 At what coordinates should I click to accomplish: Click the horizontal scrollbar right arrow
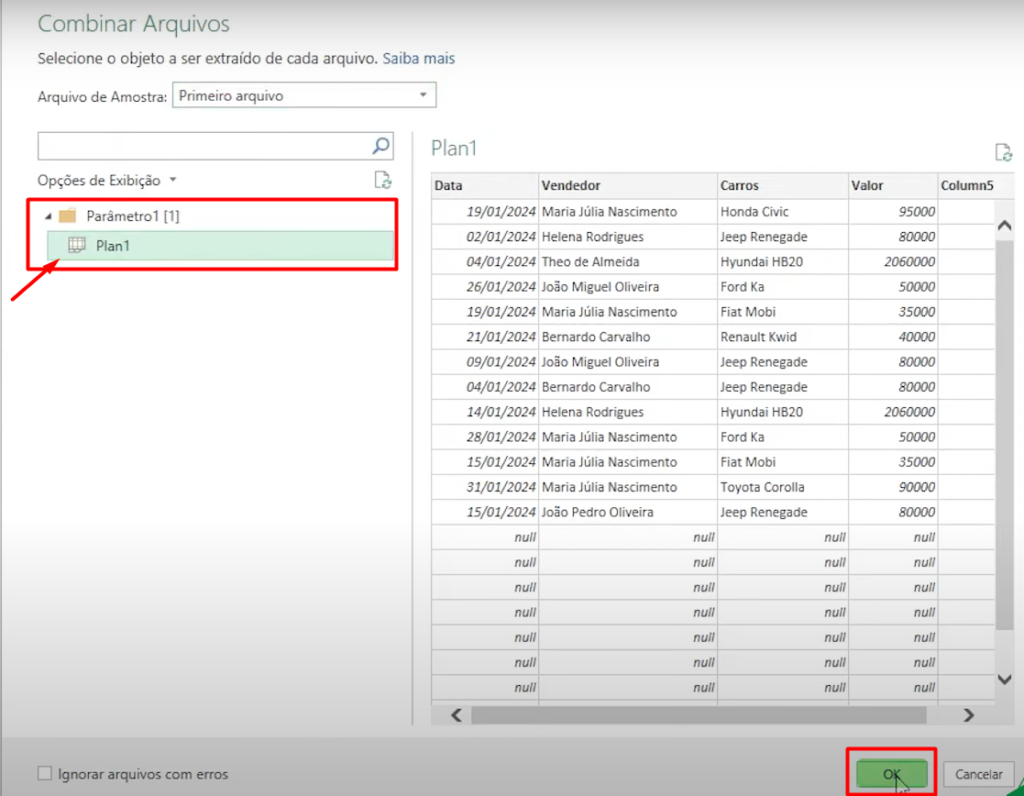967,715
